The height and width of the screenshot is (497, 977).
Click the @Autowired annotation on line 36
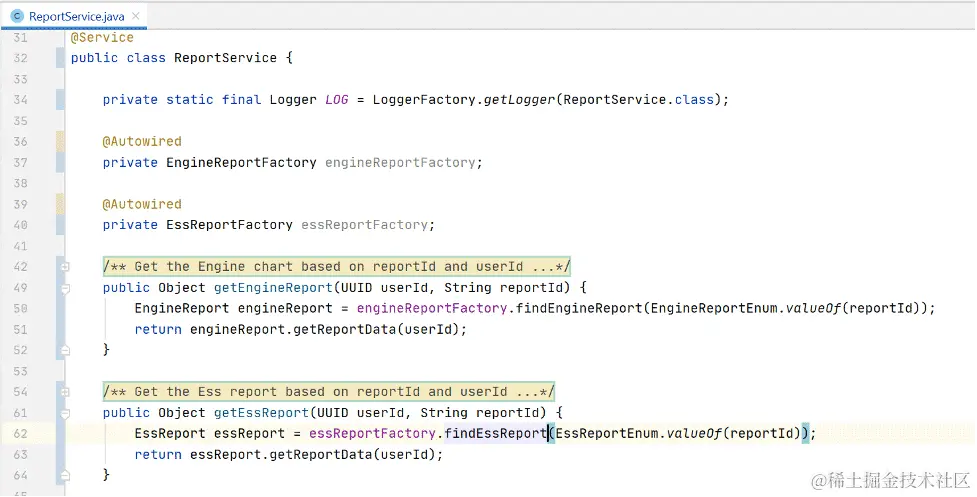click(142, 141)
